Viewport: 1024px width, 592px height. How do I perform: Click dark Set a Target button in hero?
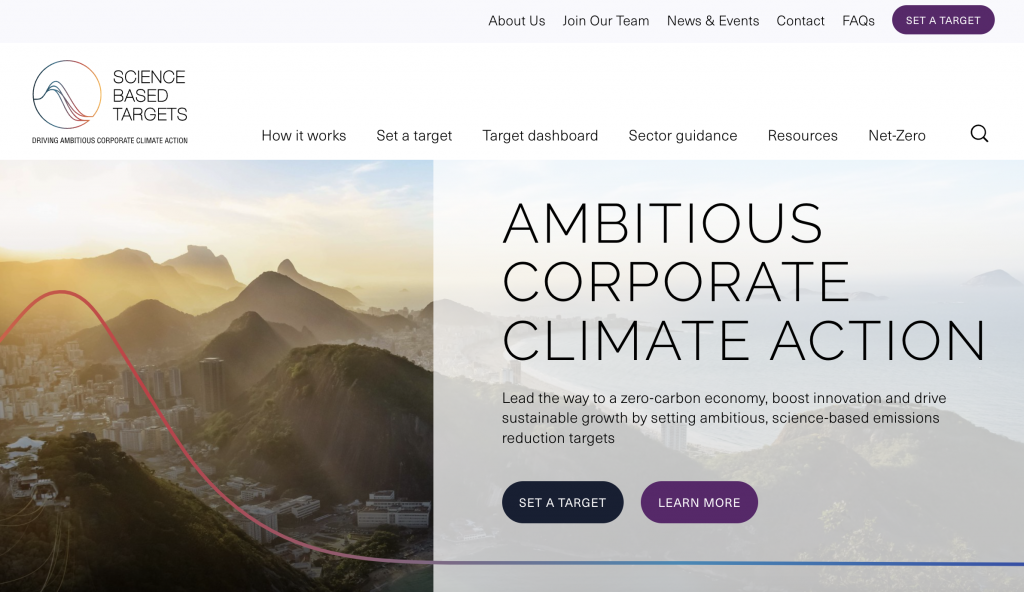point(563,502)
